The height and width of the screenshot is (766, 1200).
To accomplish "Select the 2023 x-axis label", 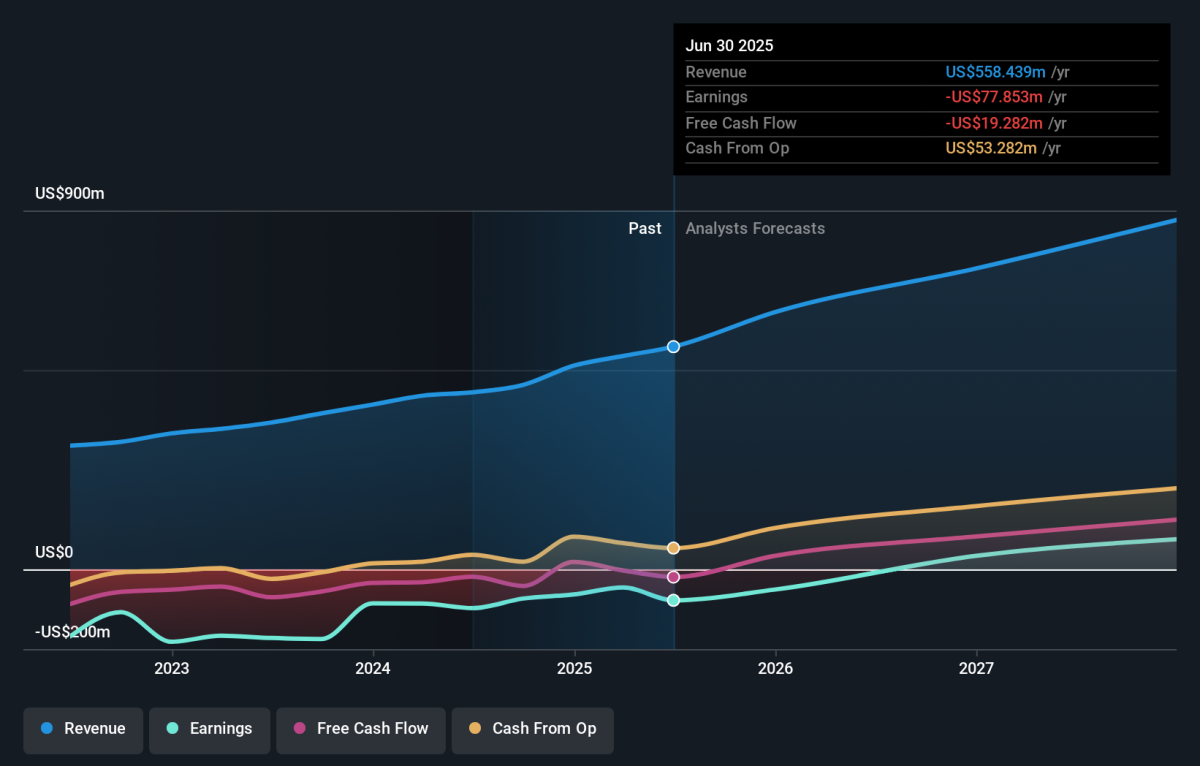I will click(172, 668).
